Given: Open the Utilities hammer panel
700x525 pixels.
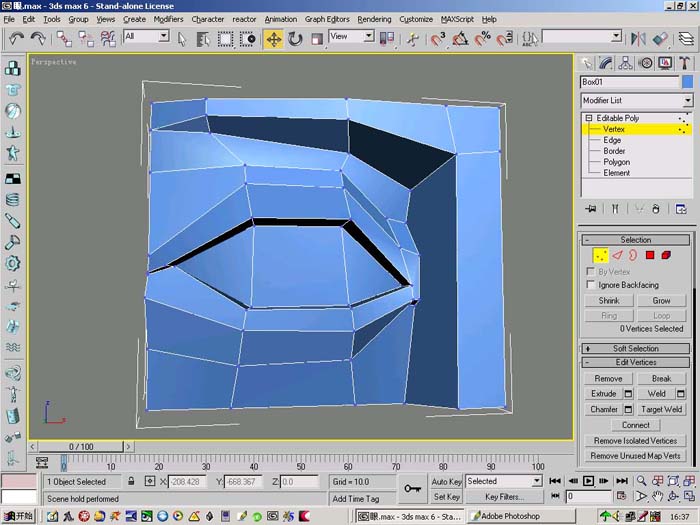Looking at the screenshot, I should point(684,63).
